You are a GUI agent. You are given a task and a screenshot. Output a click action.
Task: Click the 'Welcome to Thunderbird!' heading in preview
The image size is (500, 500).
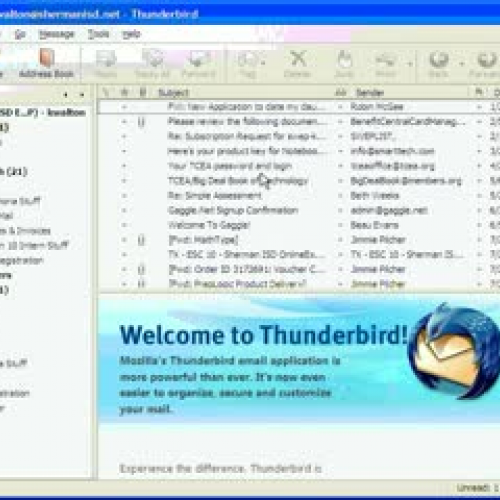click(263, 335)
